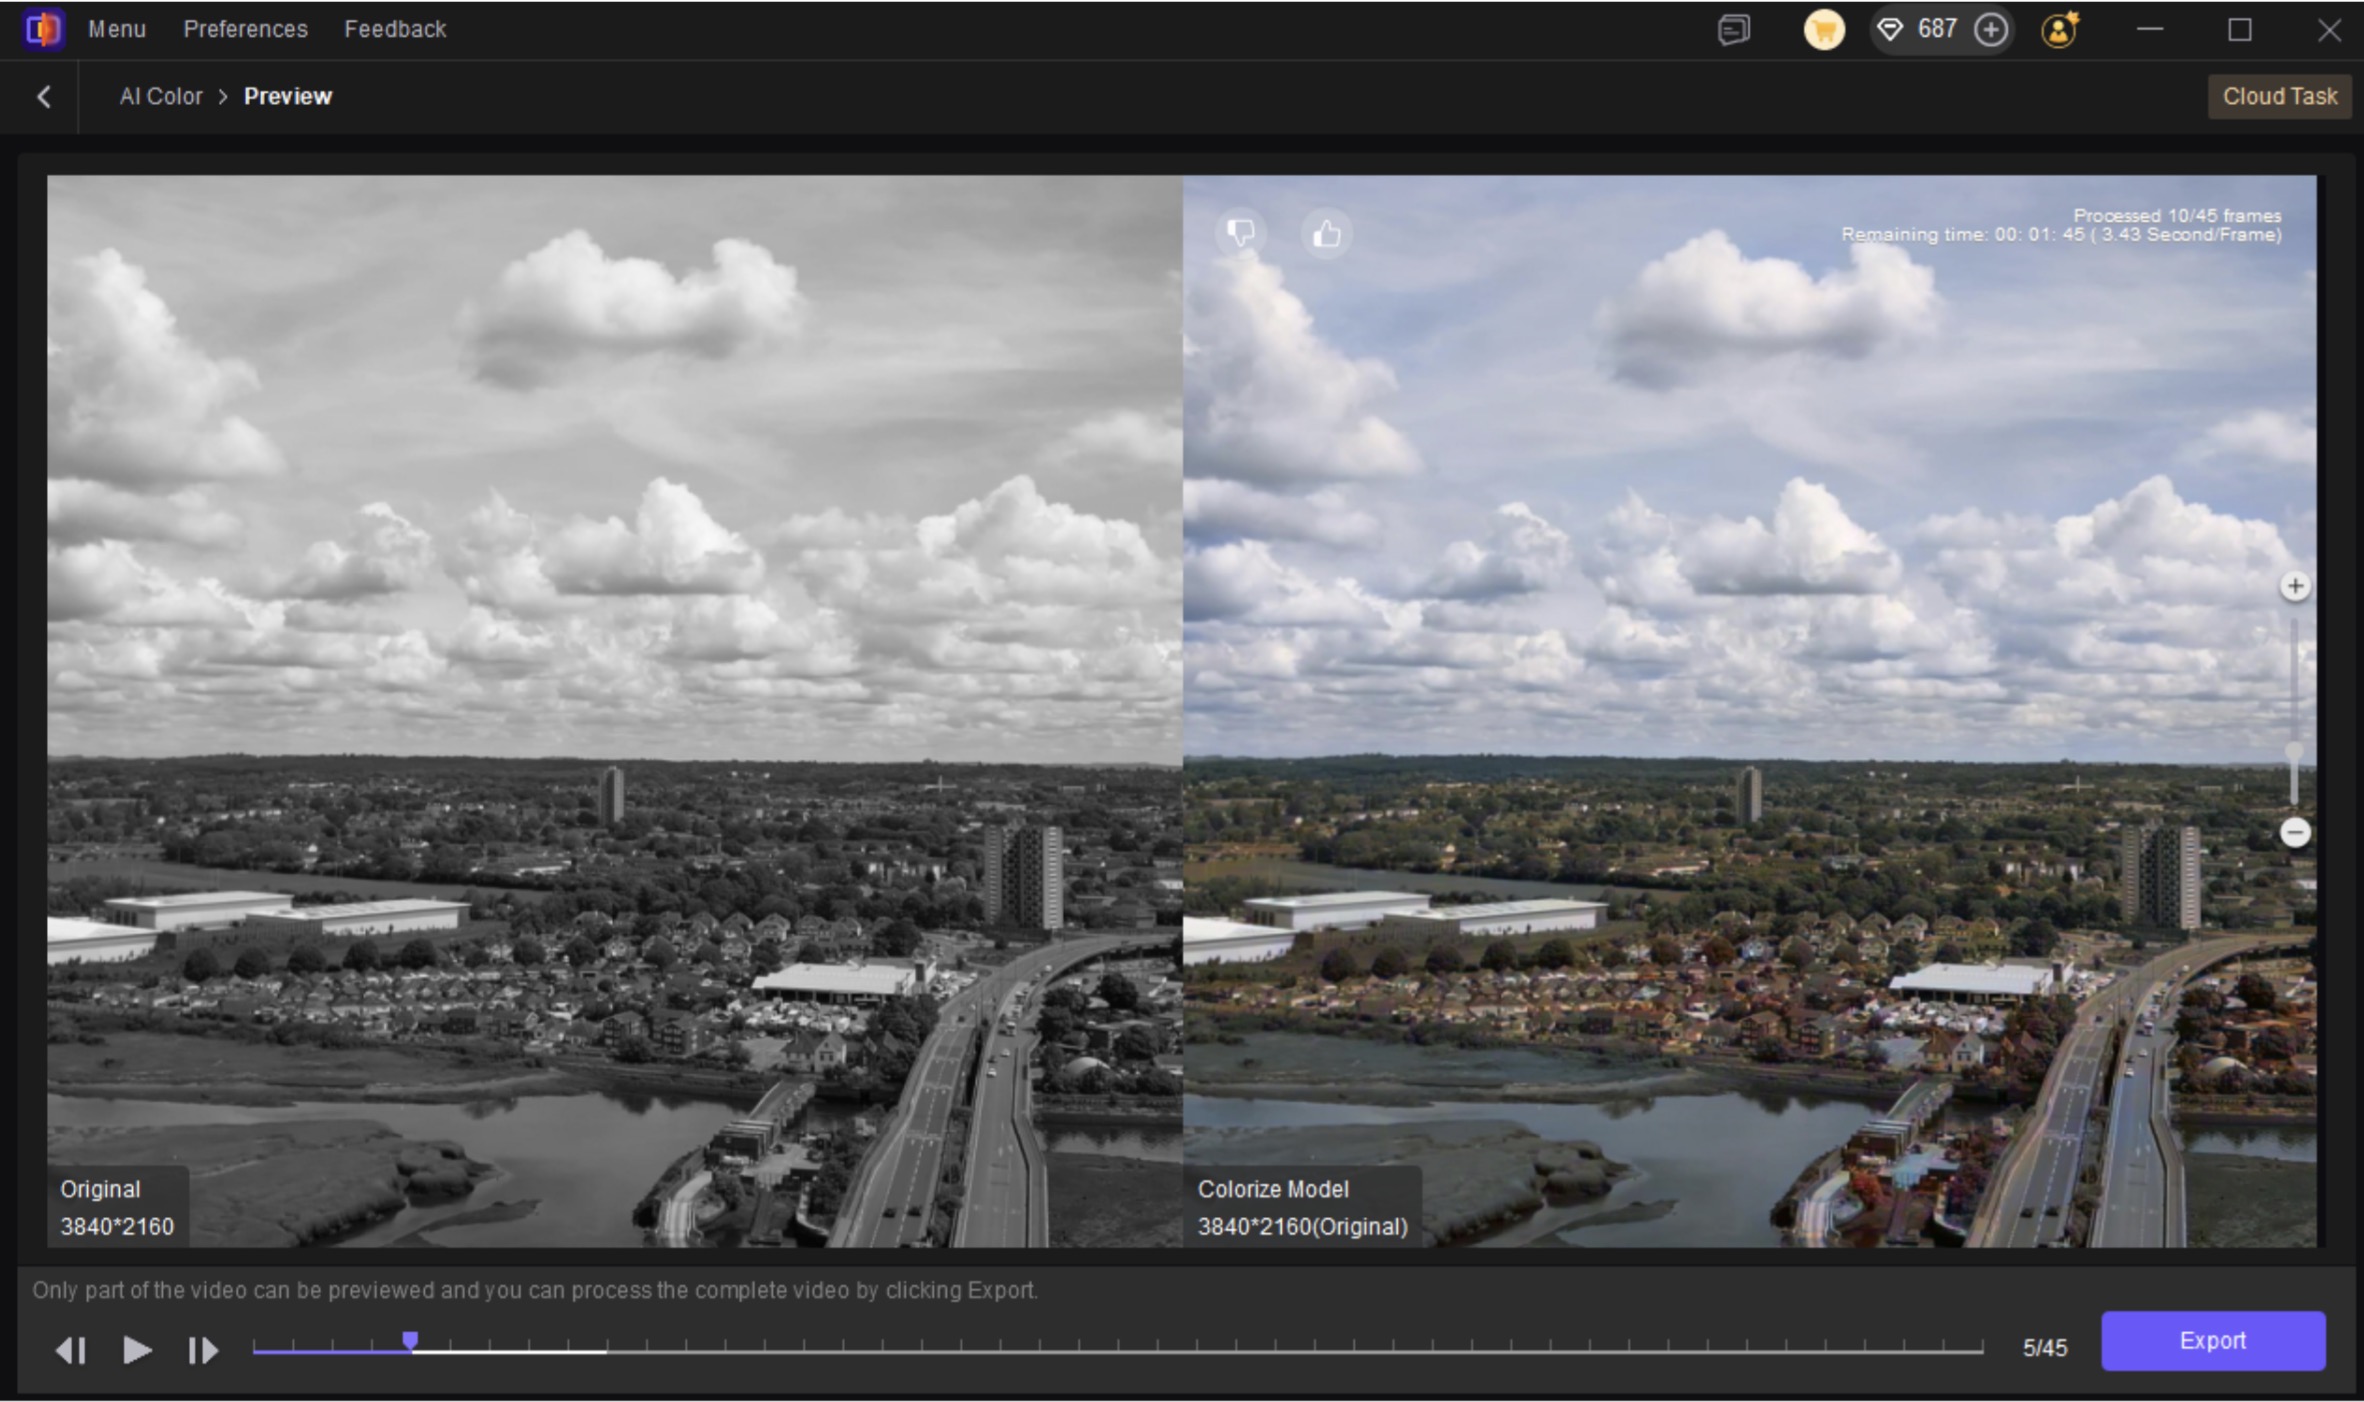Viewport: 2364px width, 1402px height.
Task: Open the shopping cart icon
Action: point(1823,30)
